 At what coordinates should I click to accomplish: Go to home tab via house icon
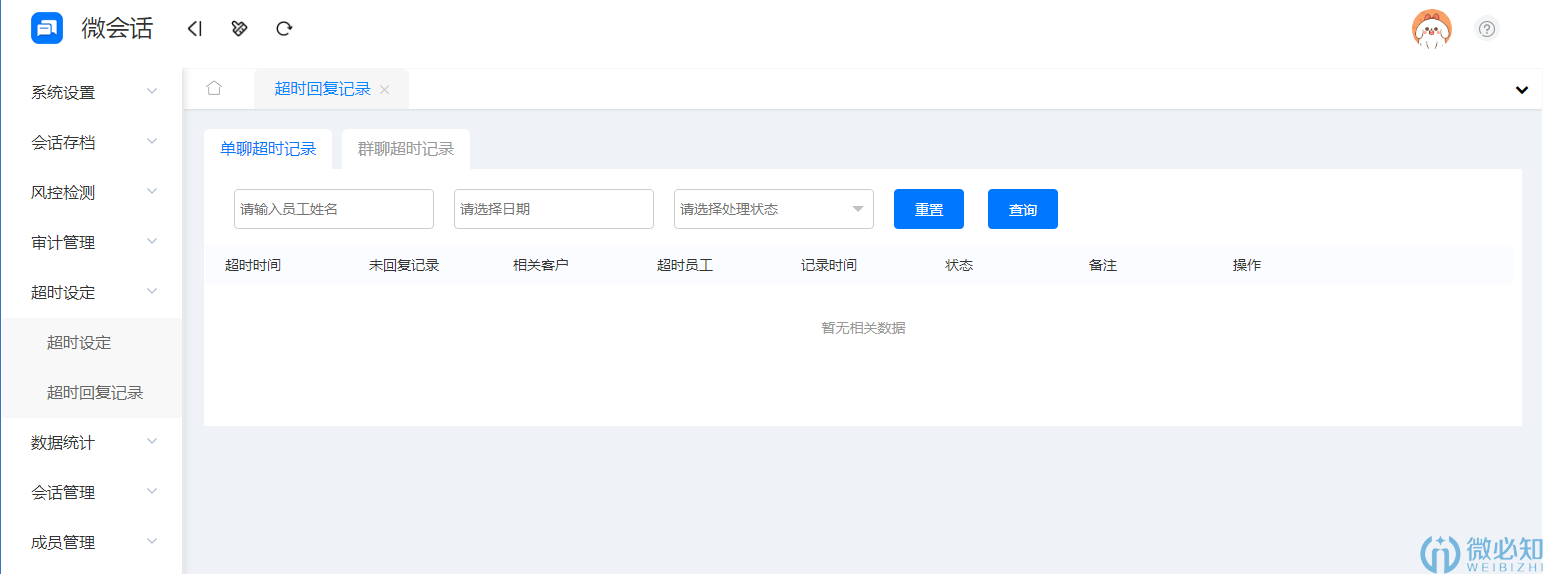[x=213, y=88]
